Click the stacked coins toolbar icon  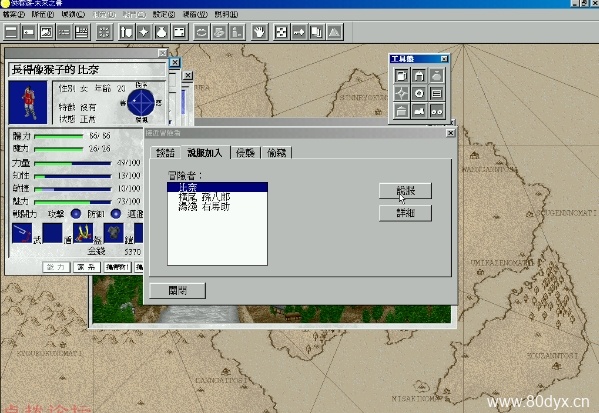219,32
